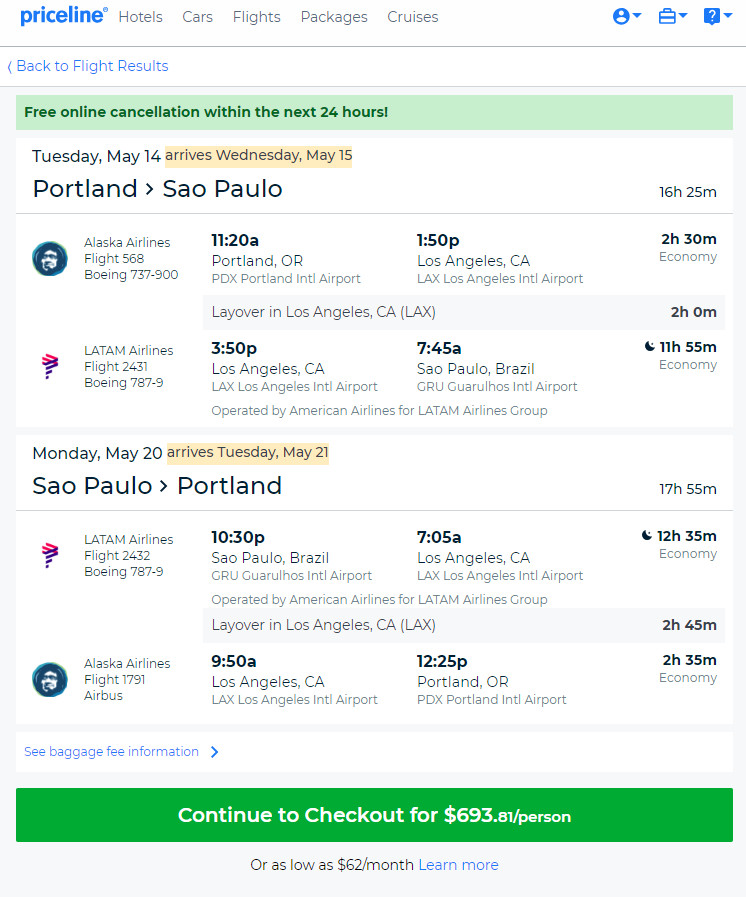Expand the dropdown arrow next to help icon
Image resolution: width=746 pixels, height=897 pixels.
[x=728, y=16]
